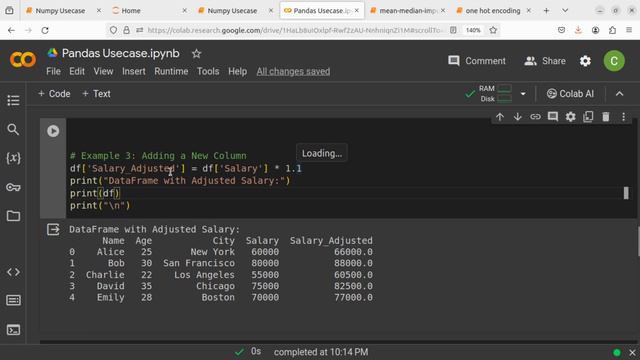Screen dimensions: 640x360
Task: Open the variables {x} panel
Action: pos(13,158)
